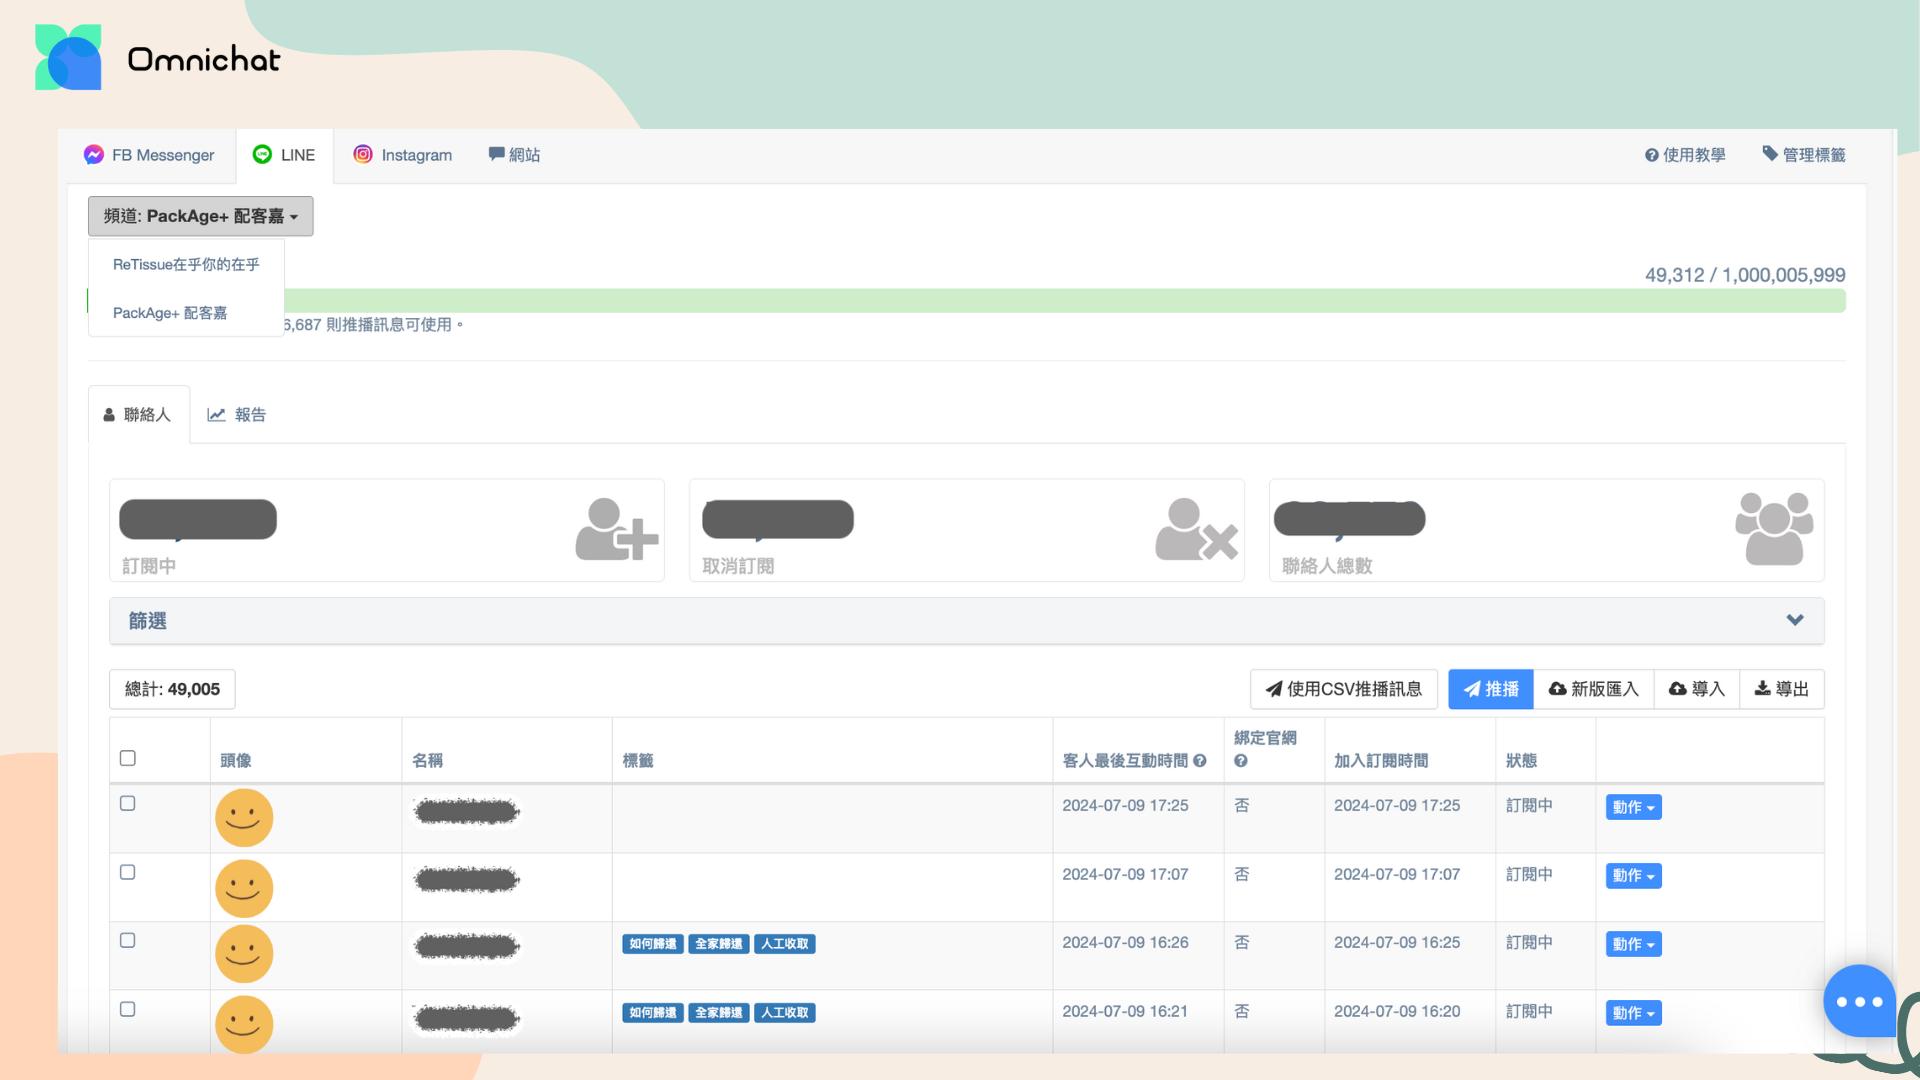
Task: Select ReTissue在乎你的在乎 channel from menu
Action: tap(186, 265)
